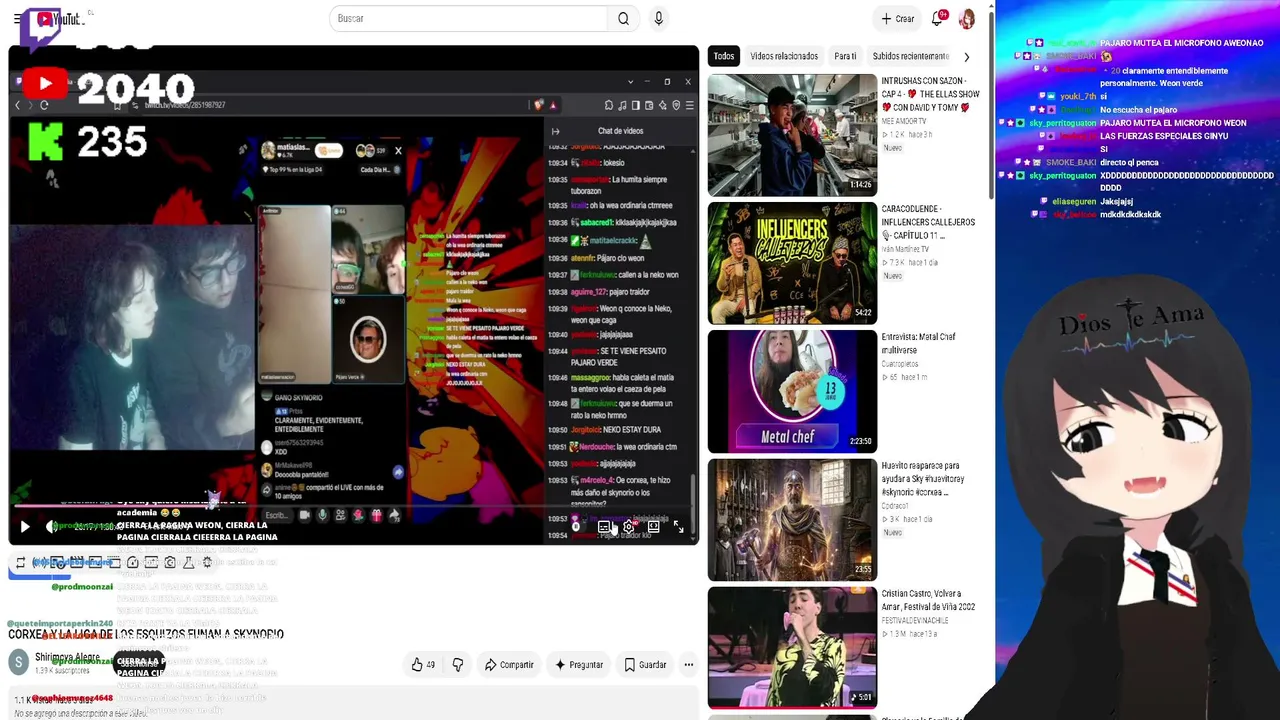Play the video with the play button
Viewport: 1280px width, 720px height.
coord(25,526)
